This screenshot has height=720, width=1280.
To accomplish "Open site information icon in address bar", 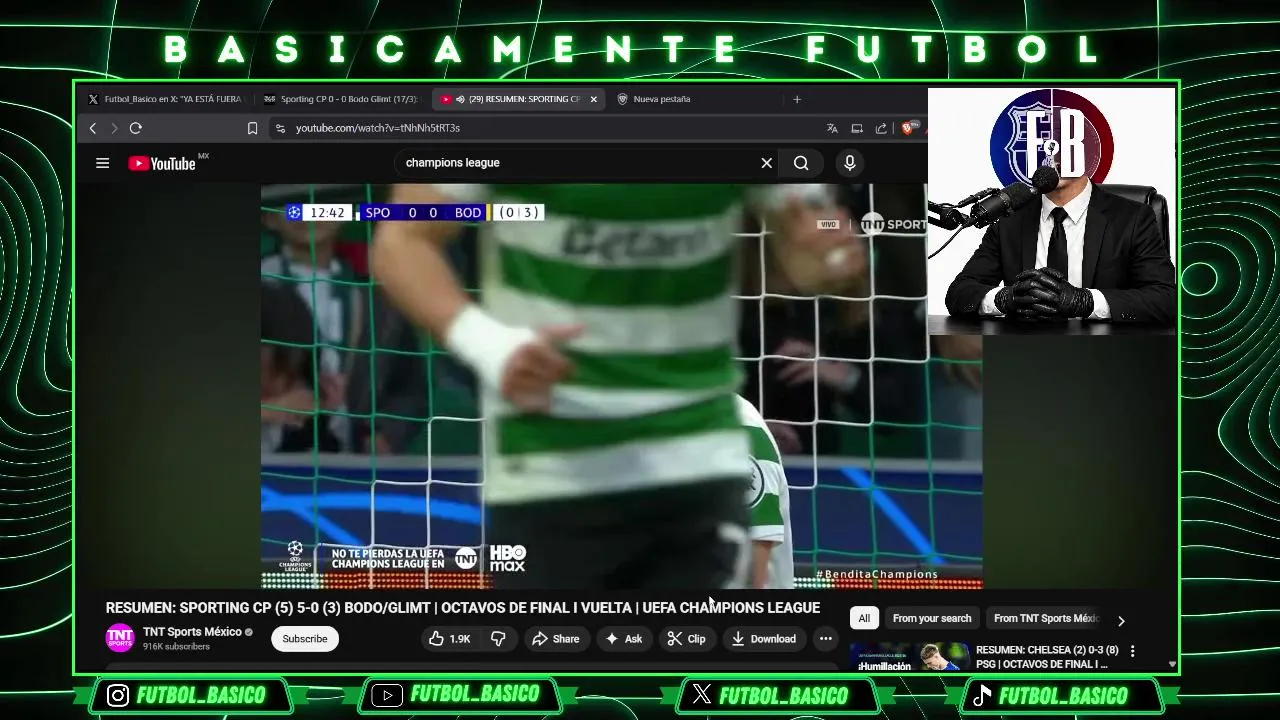I will (280, 128).
